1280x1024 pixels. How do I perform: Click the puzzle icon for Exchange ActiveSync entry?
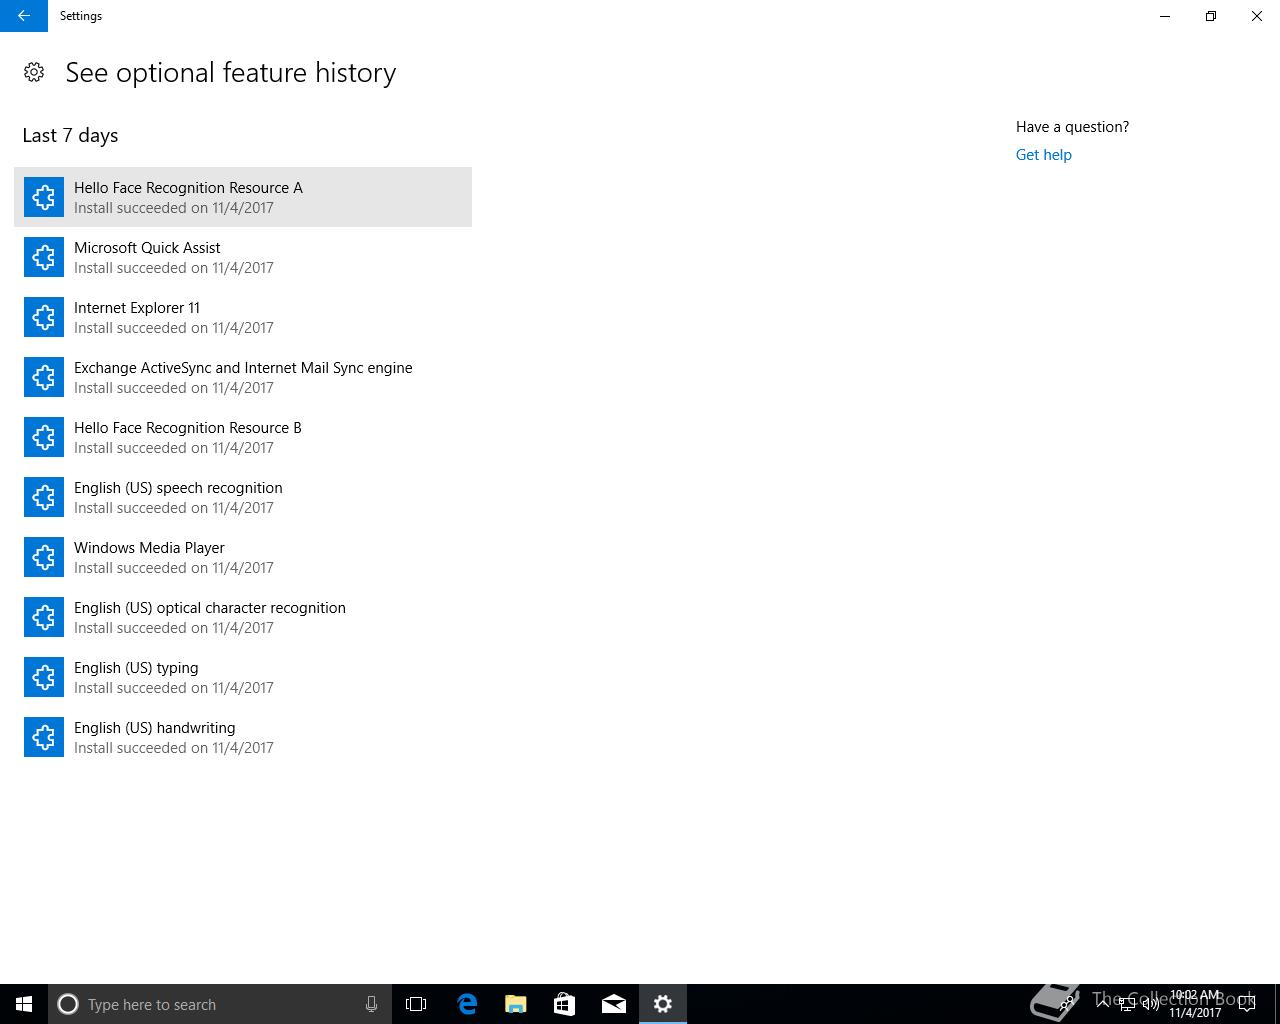(44, 377)
